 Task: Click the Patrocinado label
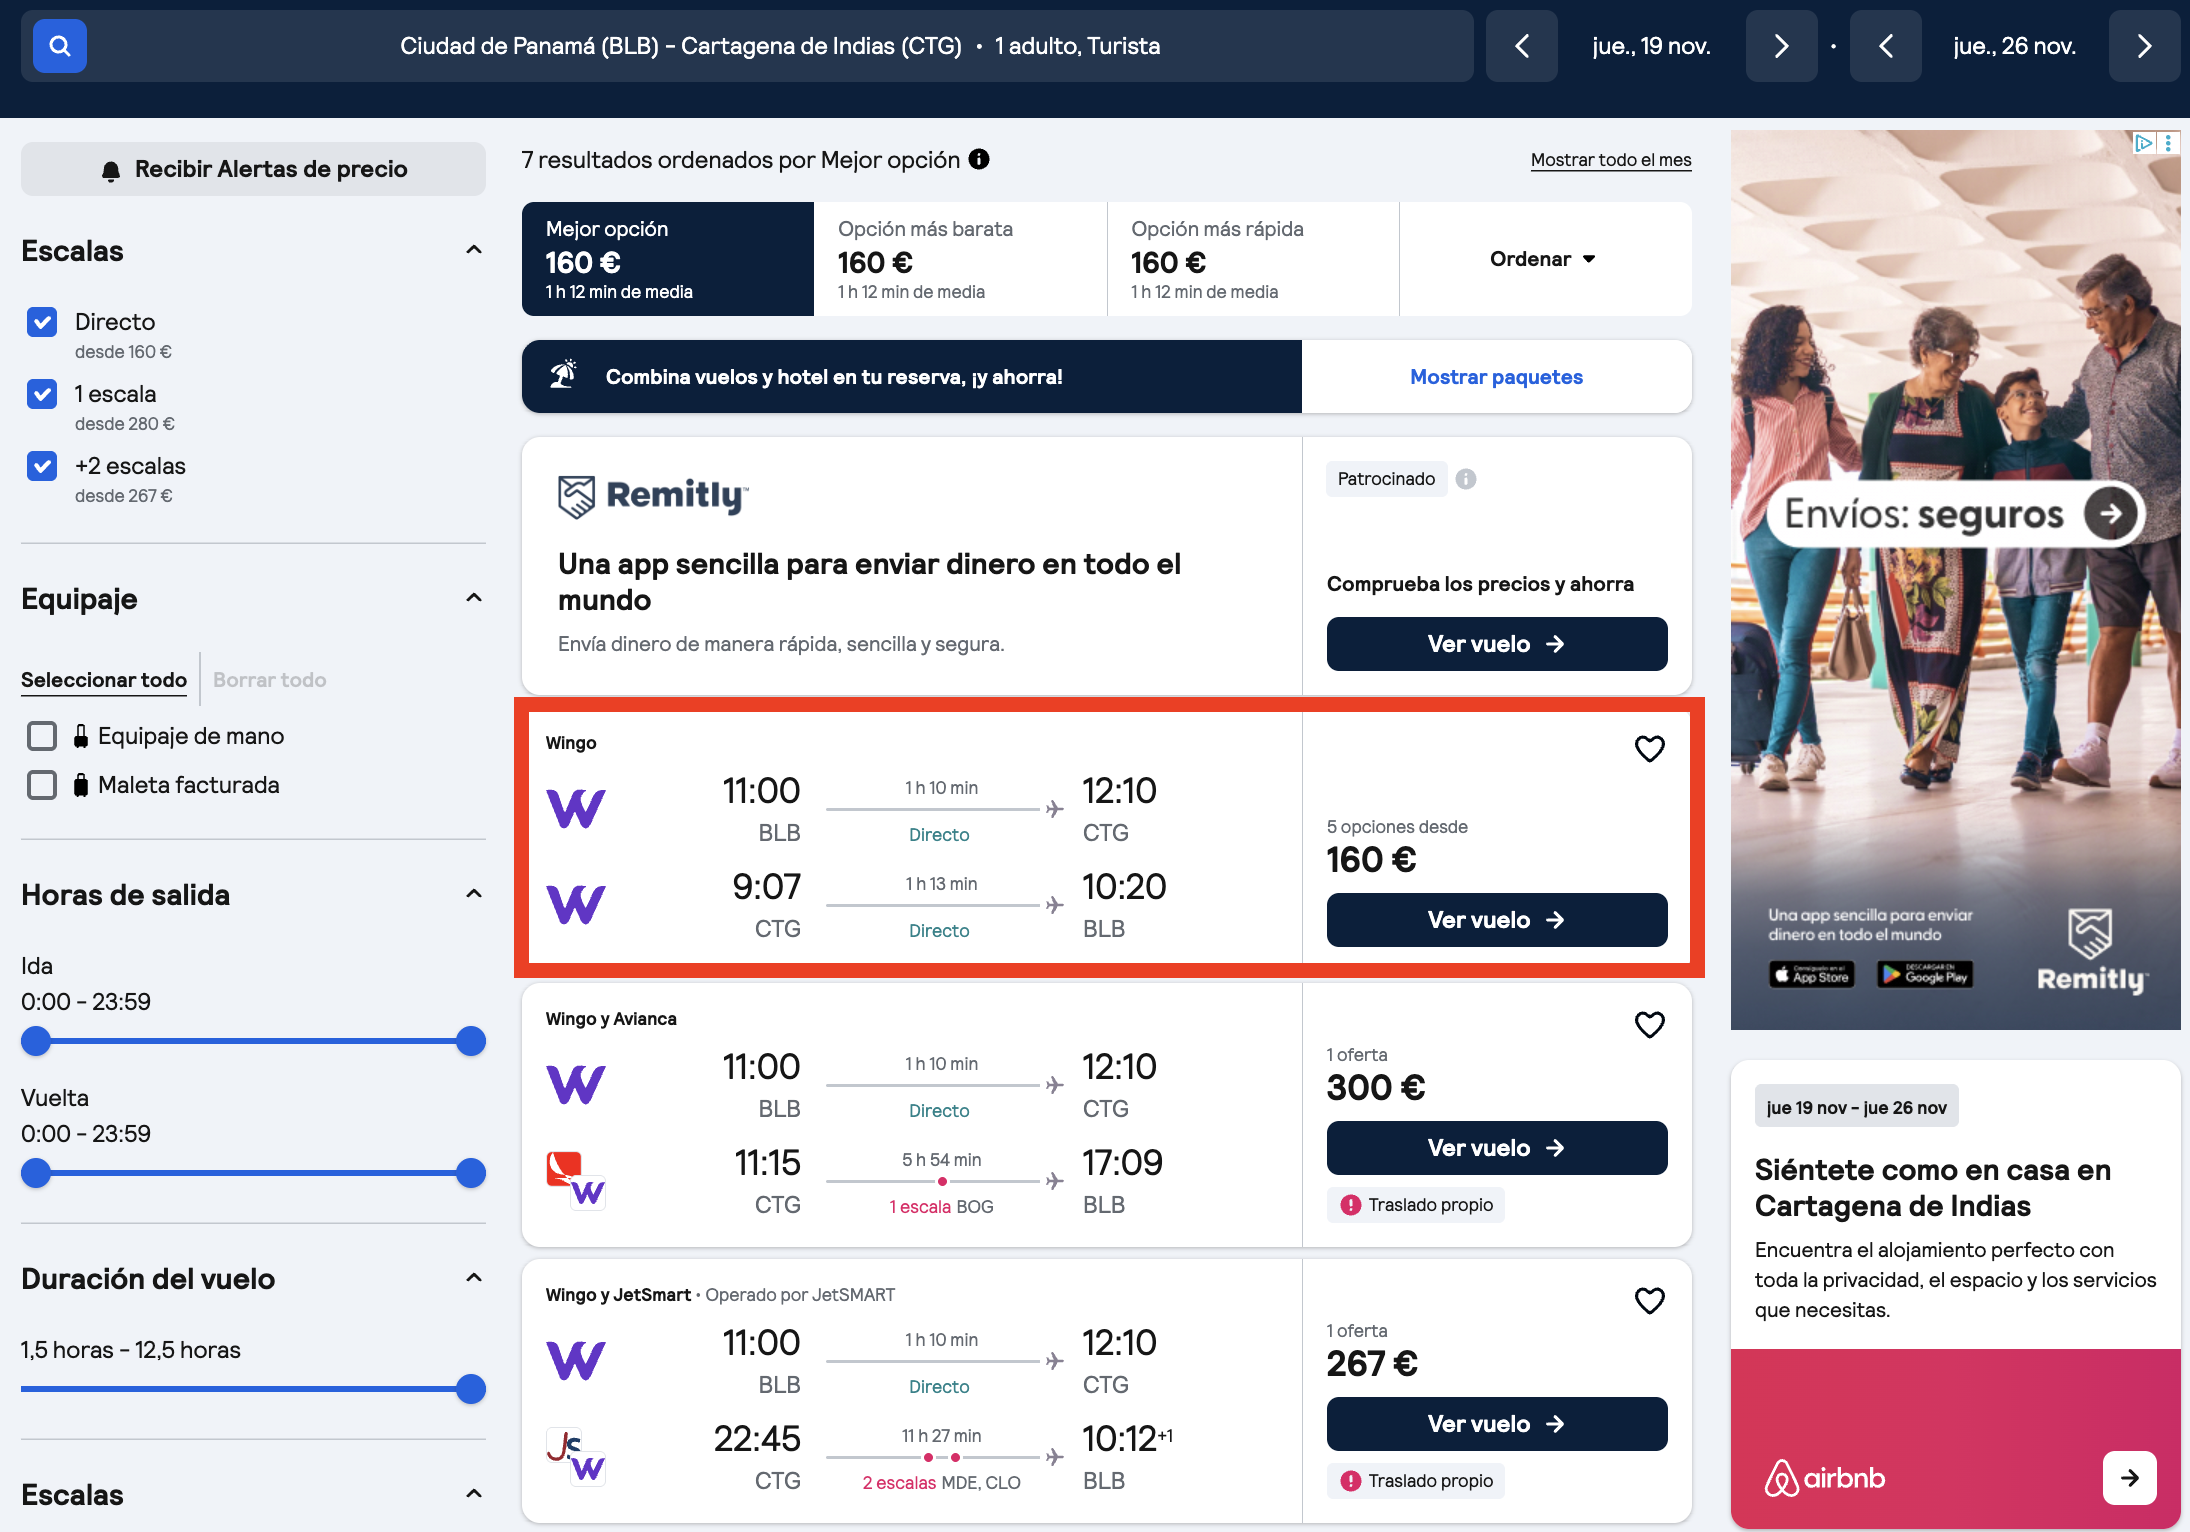click(x=1386, y=479)
